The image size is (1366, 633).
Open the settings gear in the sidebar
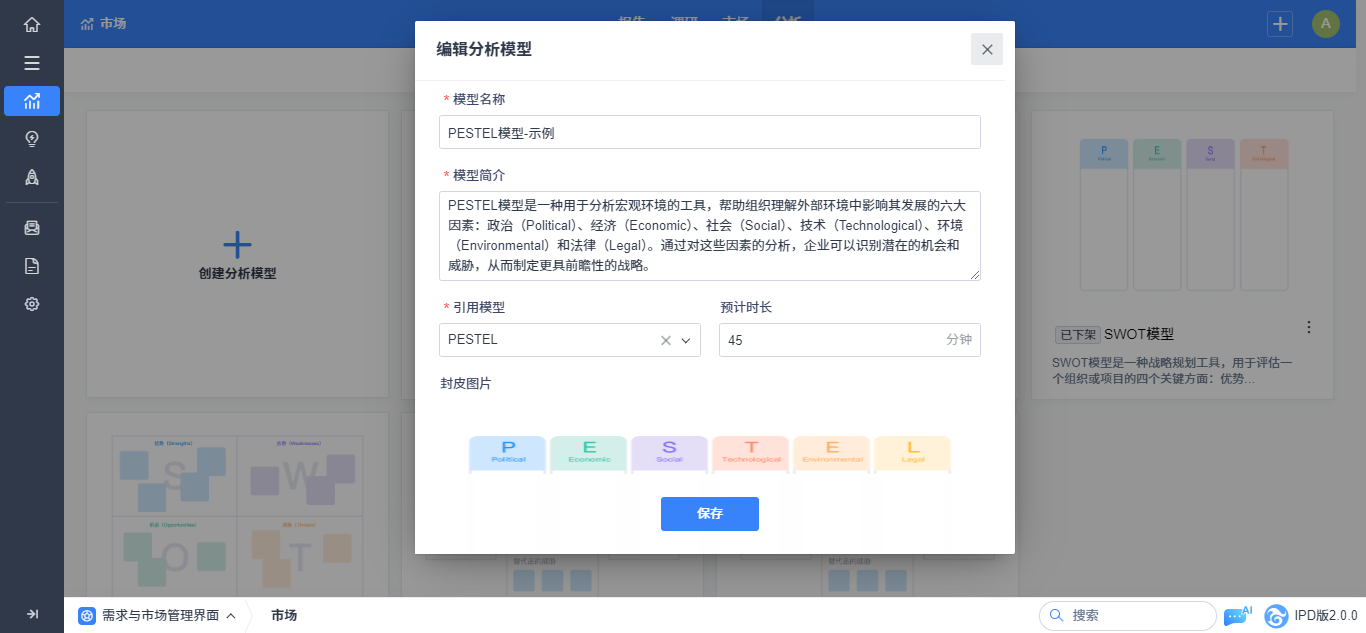click(x=32, y=304)
